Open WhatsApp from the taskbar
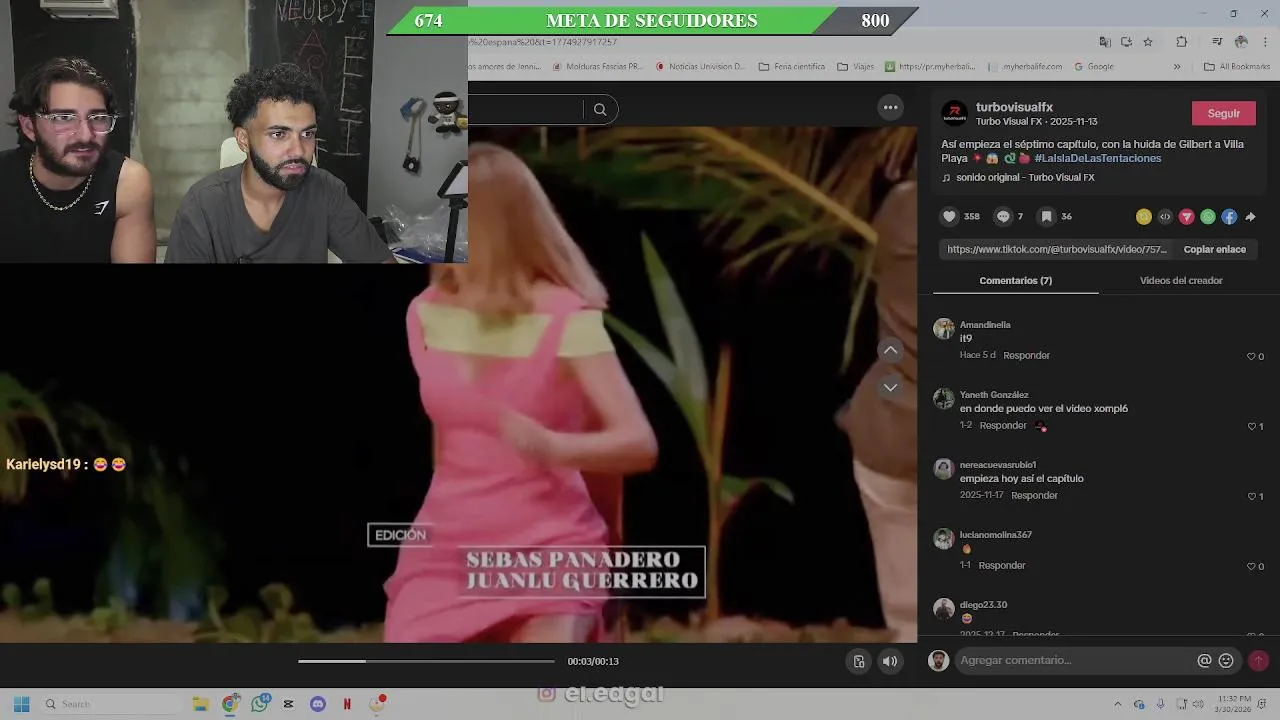The image size is (1280, 720). (x=260, y=703)
